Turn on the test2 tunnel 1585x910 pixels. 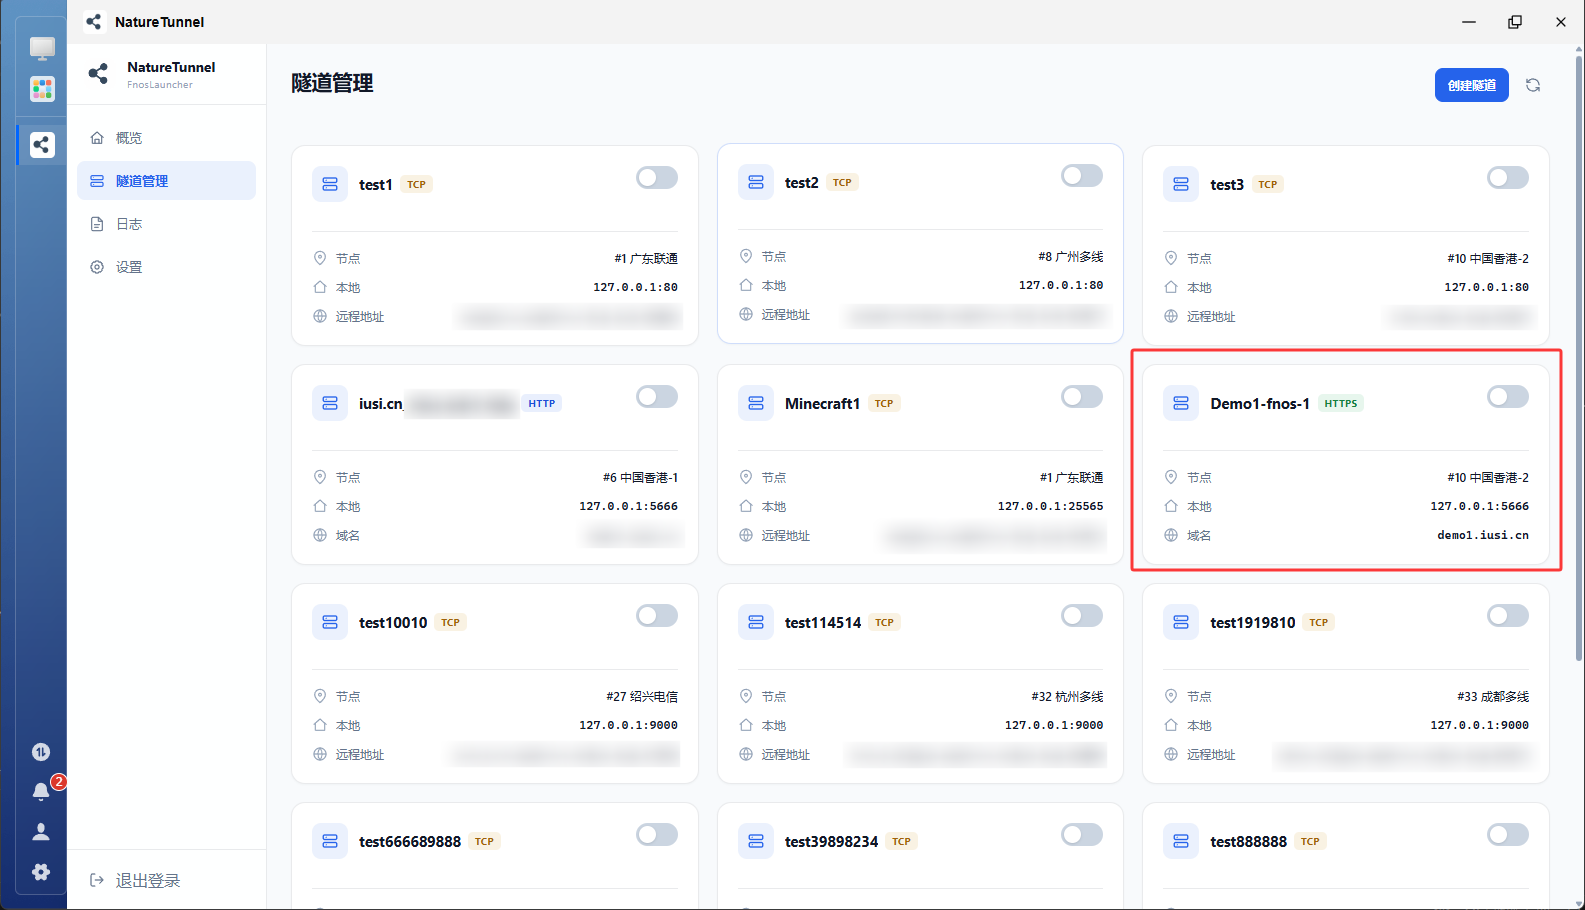[1082, 175]
